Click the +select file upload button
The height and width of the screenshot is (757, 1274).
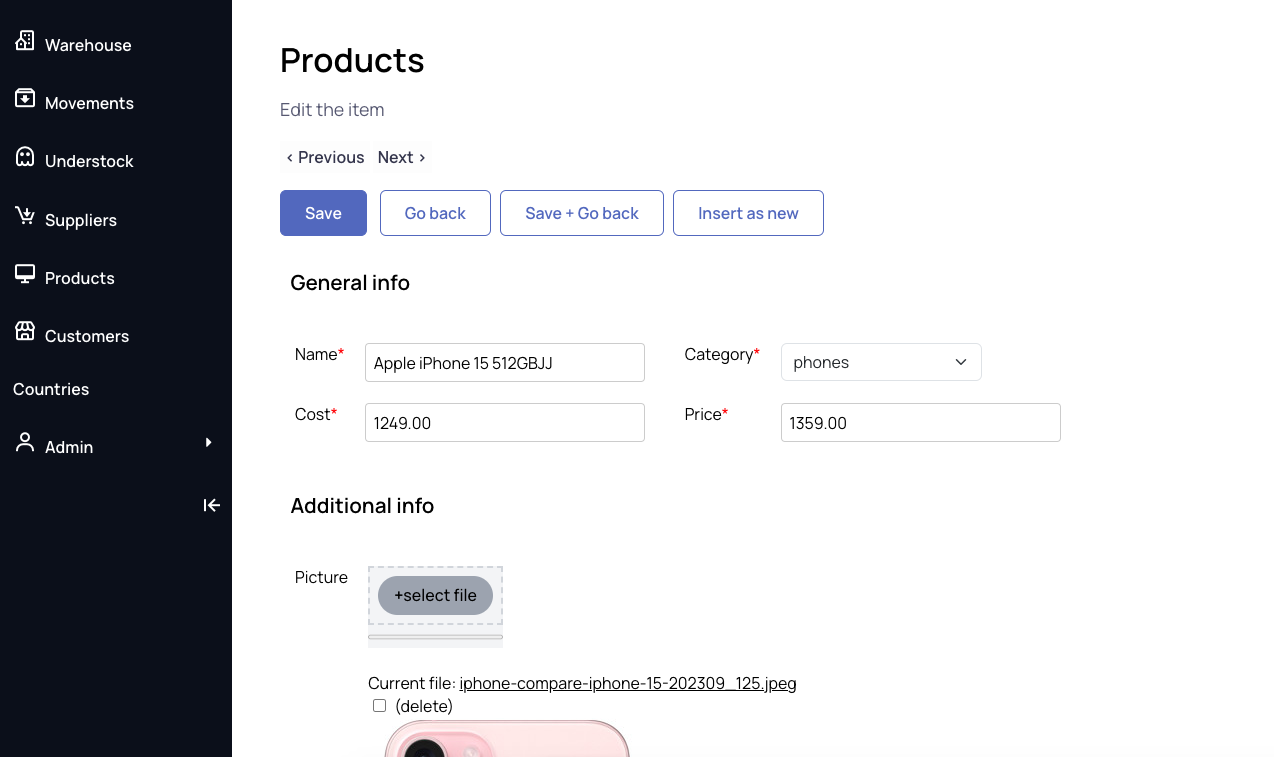point(435,595)
